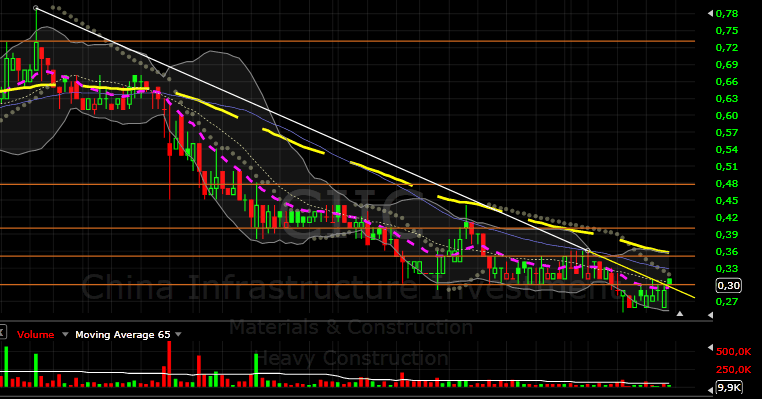
Task: Click the scale arrow below the 0,27 price
Action: (x=710, y=315)
